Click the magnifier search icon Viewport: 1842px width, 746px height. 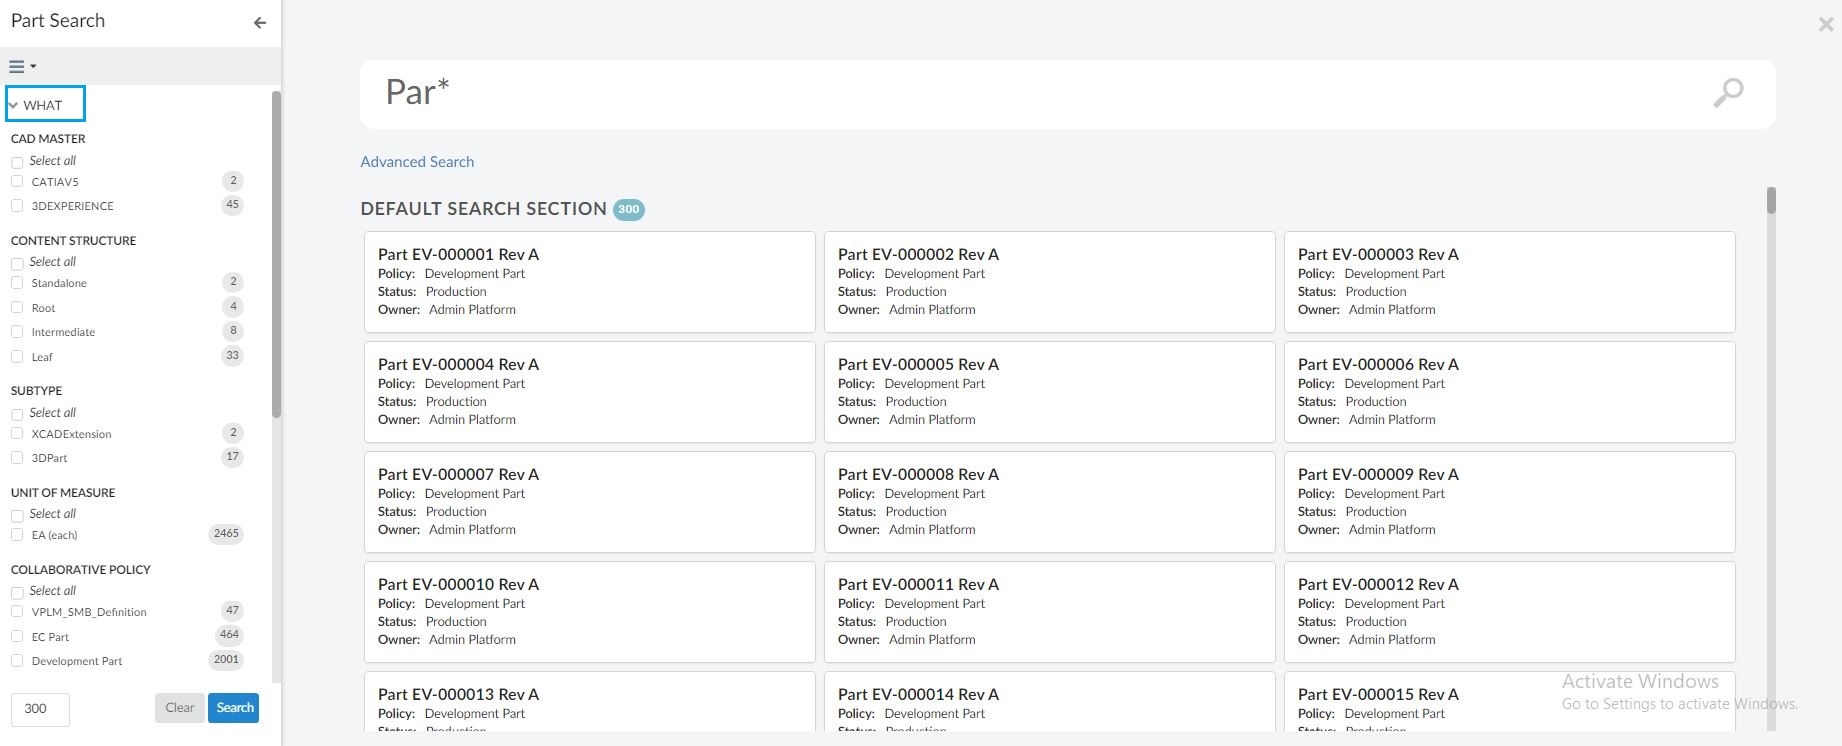(1727, 93)
